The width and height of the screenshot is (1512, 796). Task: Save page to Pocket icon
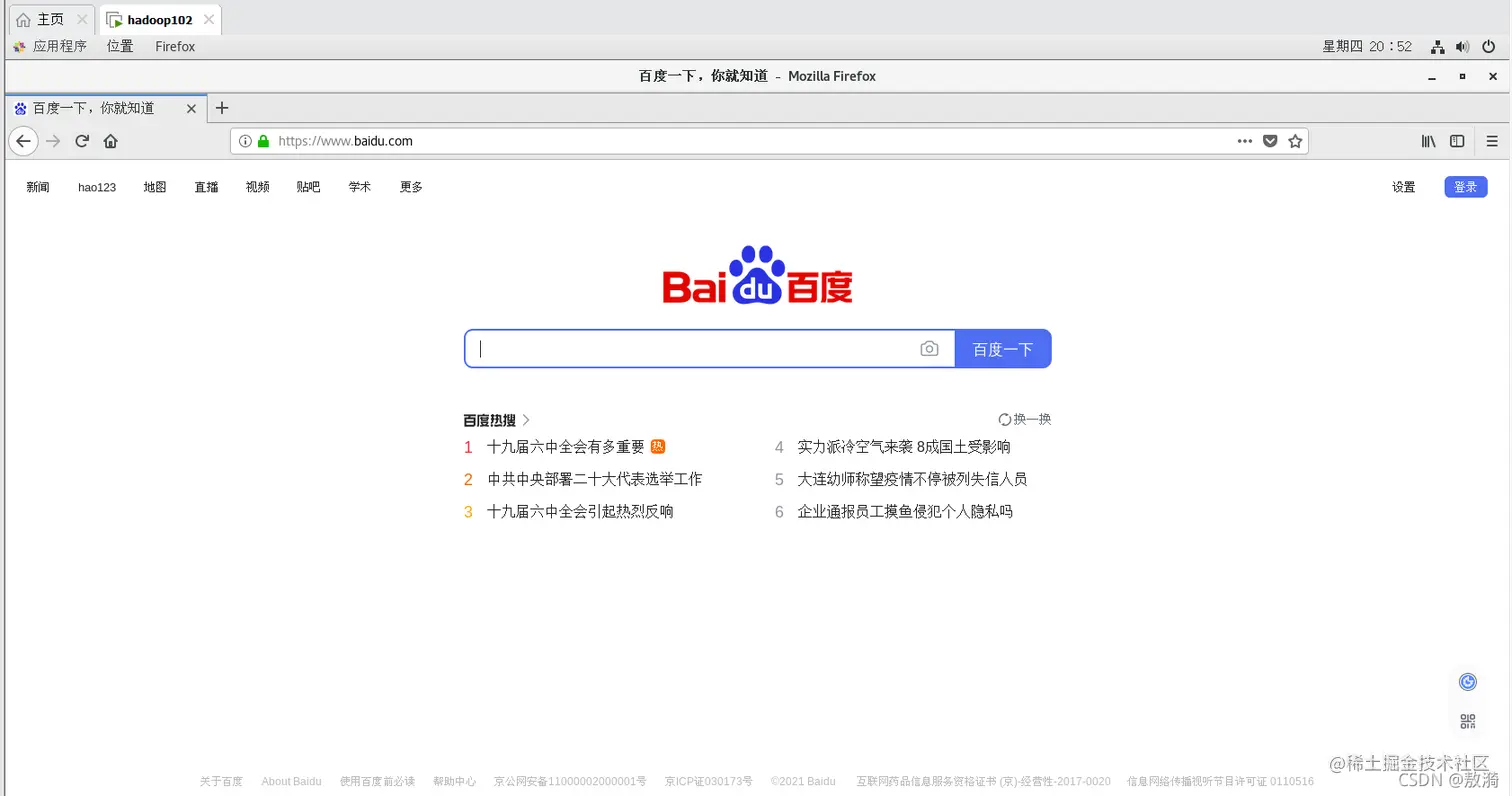point(1270,141)
